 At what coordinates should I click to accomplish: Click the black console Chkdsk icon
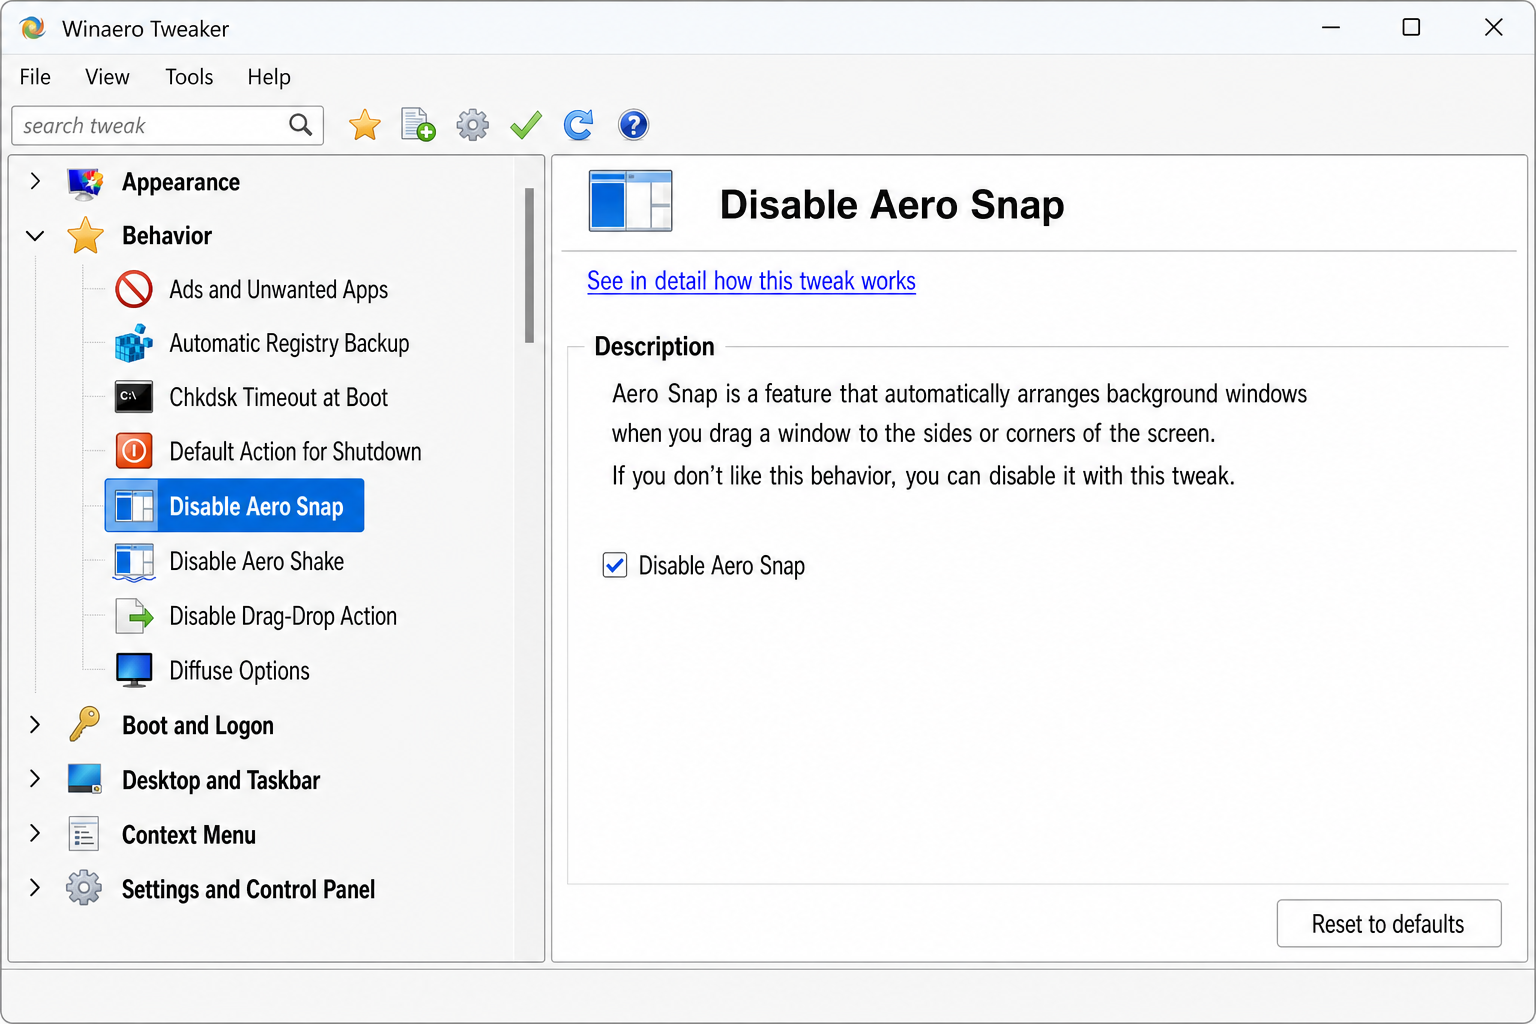[x=134, y=397]
